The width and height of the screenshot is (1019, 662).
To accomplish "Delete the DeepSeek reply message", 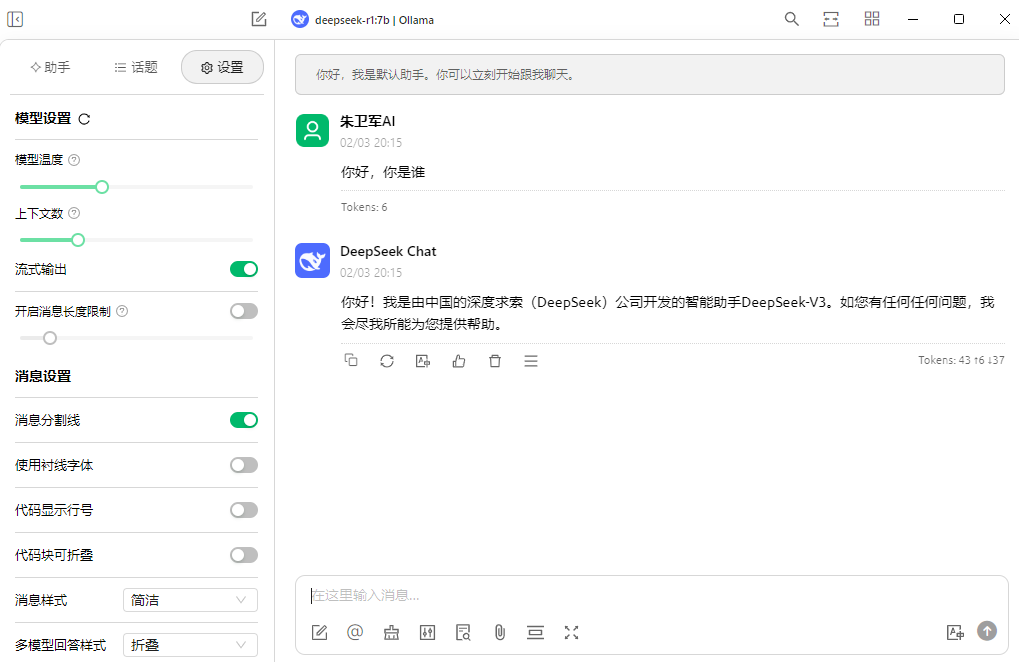I will 495,361.
